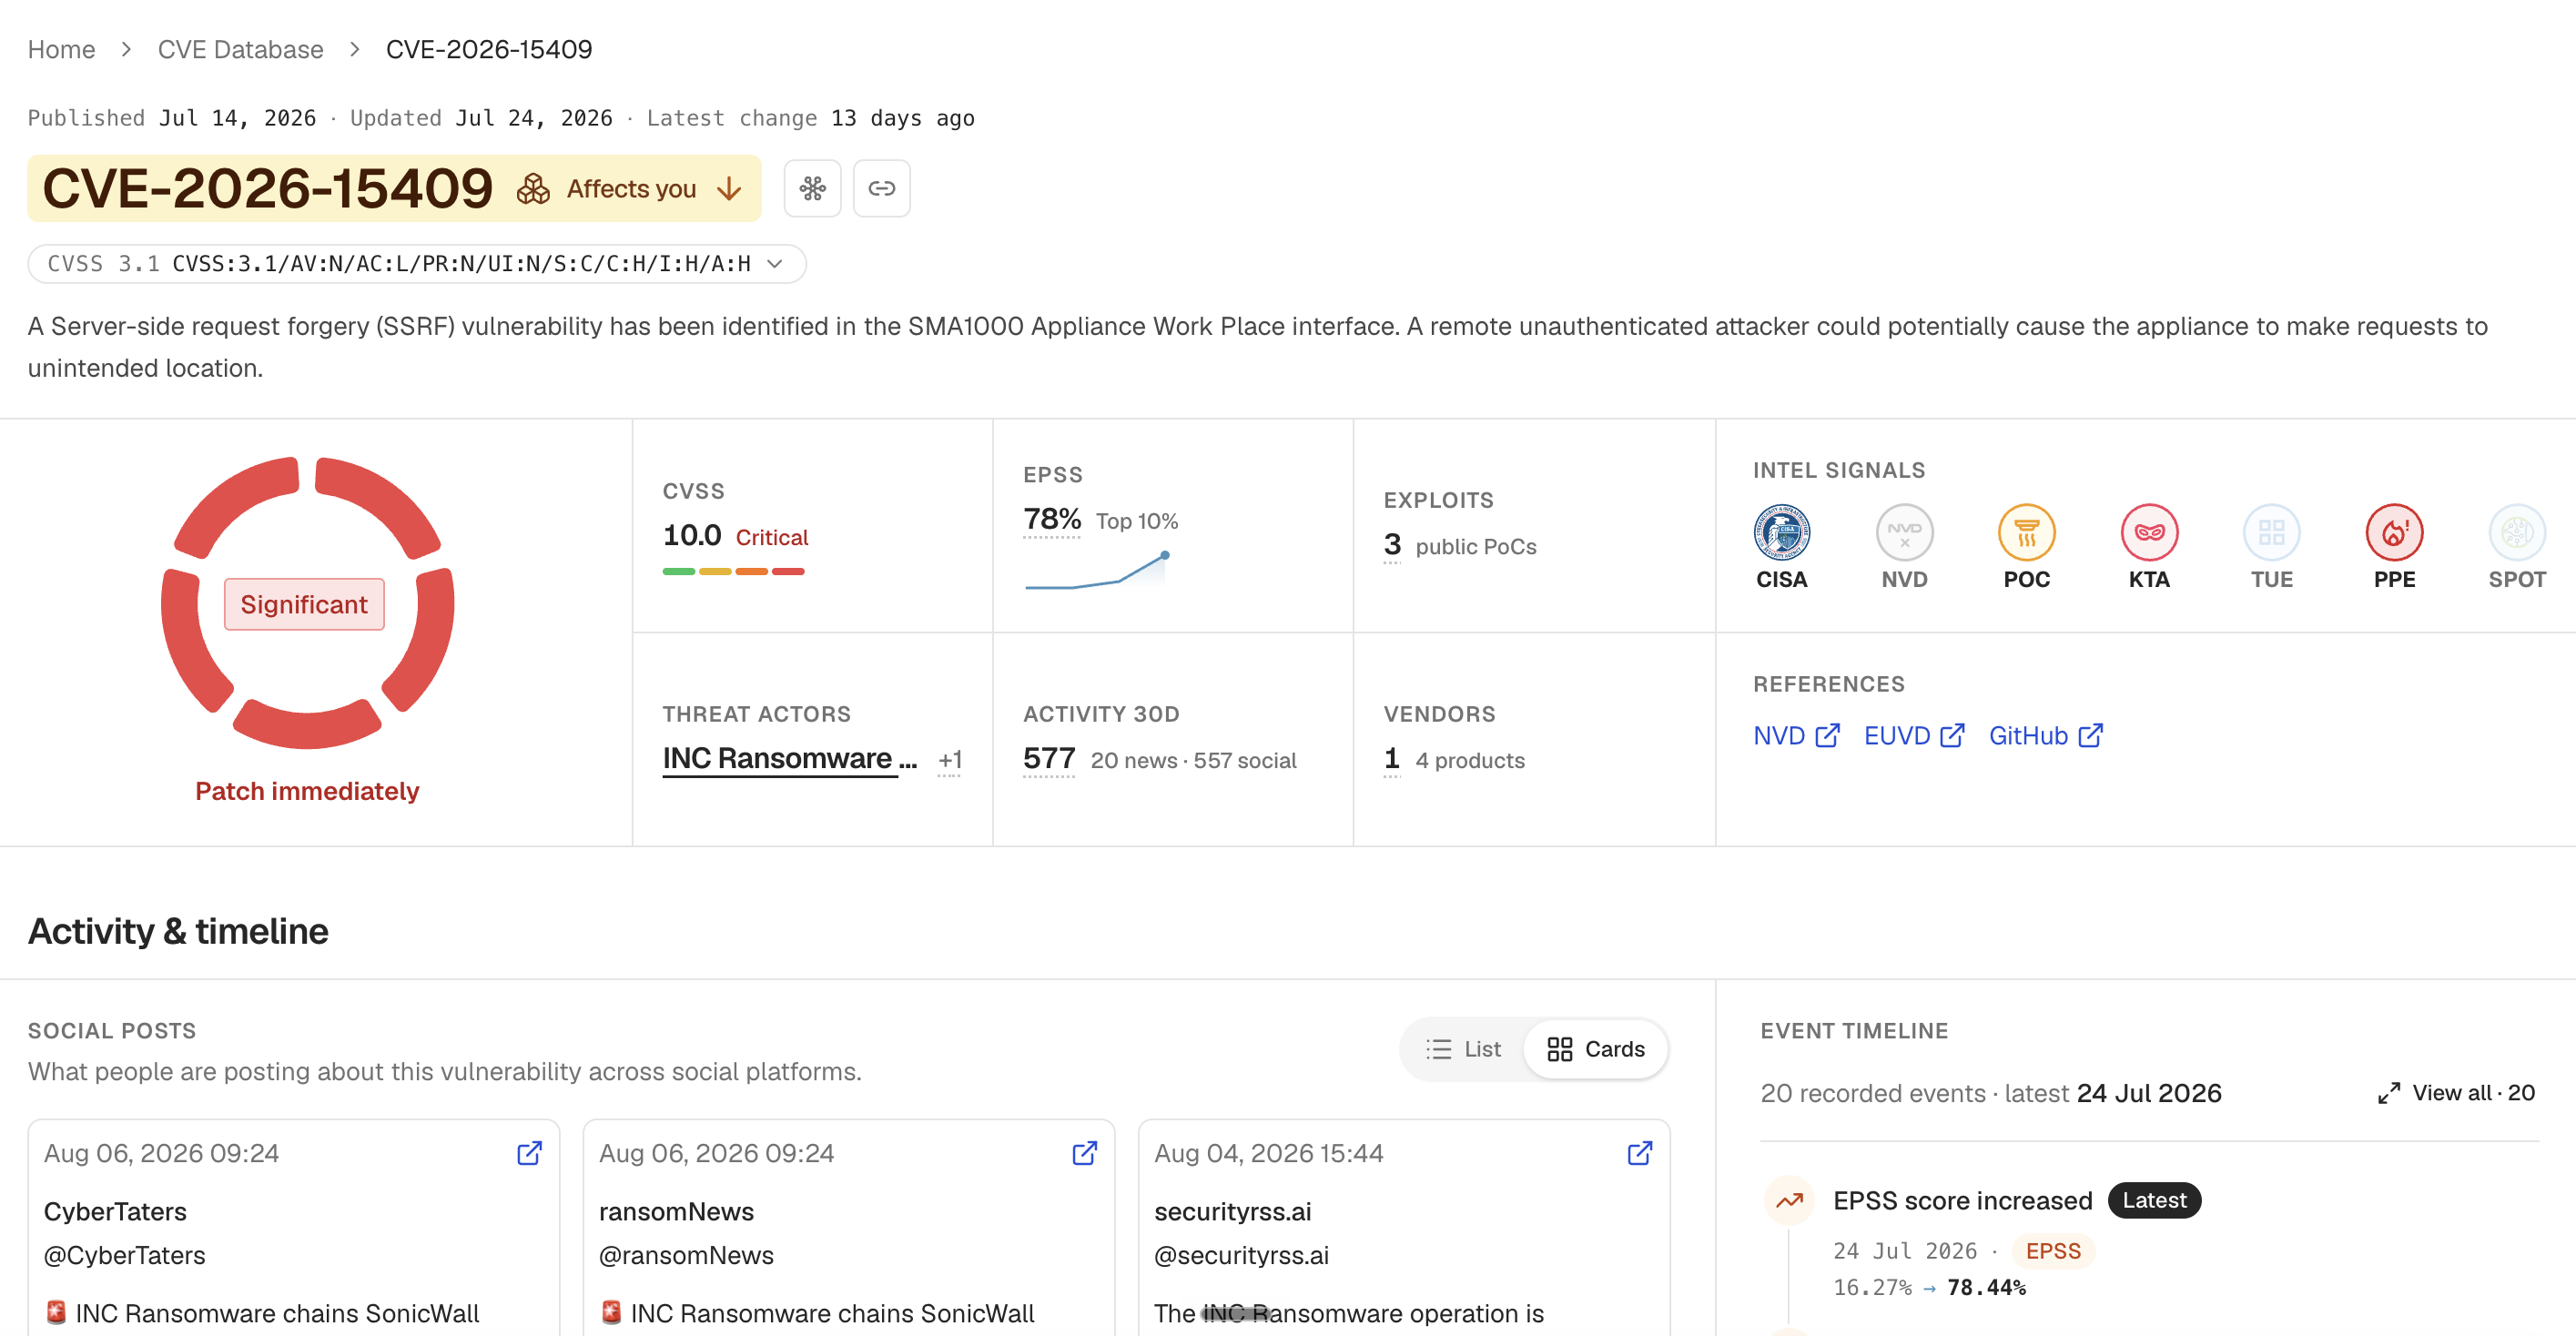Click the SPOT intel signal icon
Image resolution: width=2576 pixels, height=1336 pixels.
pyautogui.click(x=2516, y=532)
